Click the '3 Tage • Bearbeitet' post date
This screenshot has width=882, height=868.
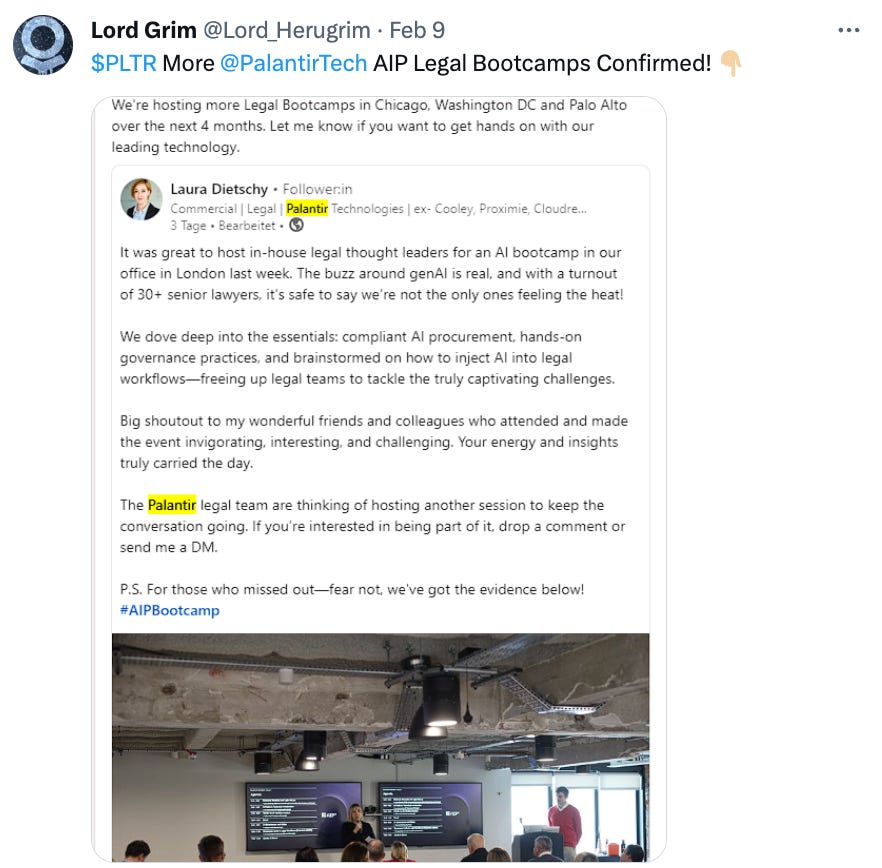(x=223, y=226)
